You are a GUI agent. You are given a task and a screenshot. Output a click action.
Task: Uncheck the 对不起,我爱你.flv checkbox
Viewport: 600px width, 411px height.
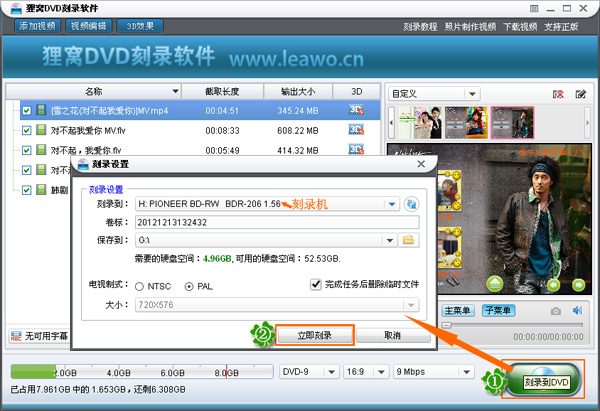[26, 150]
